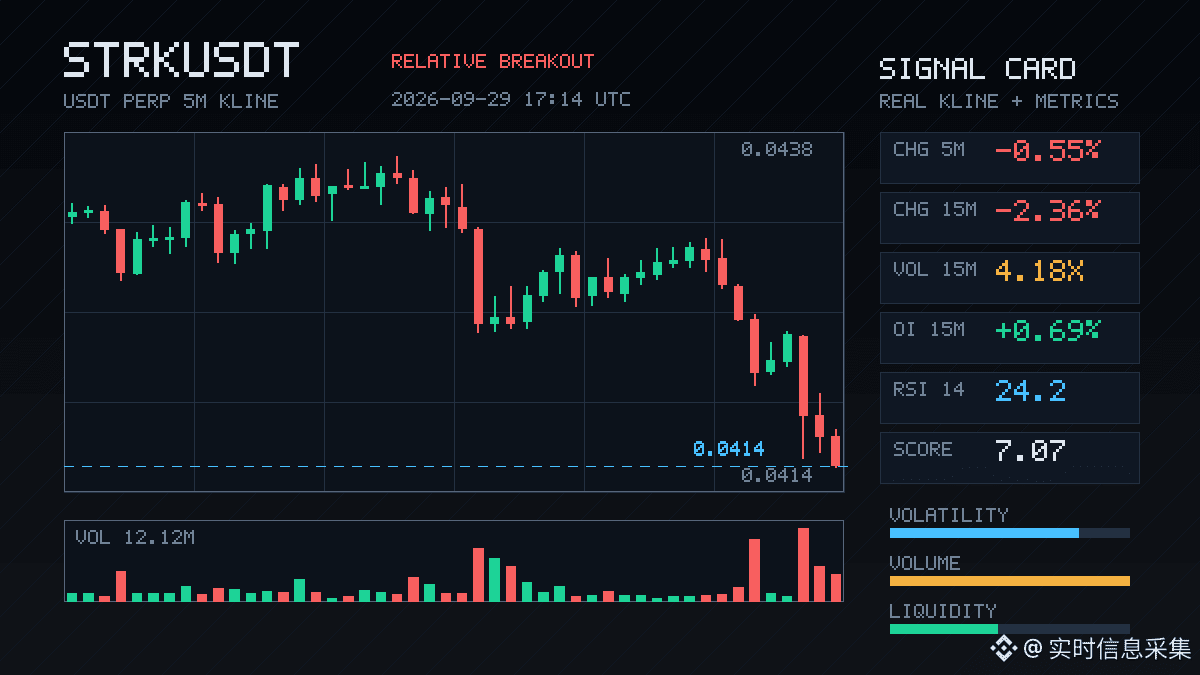Screen dimensions: 1200x675
Task: Click the Binance logo icon in watermark
Action: 1003,649
